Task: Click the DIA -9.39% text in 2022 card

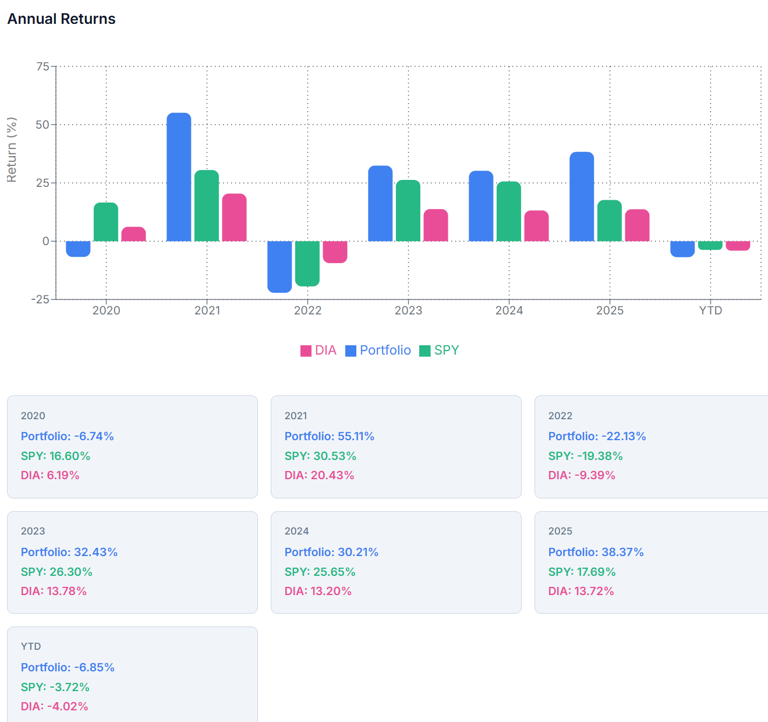Action: (582, 475)
